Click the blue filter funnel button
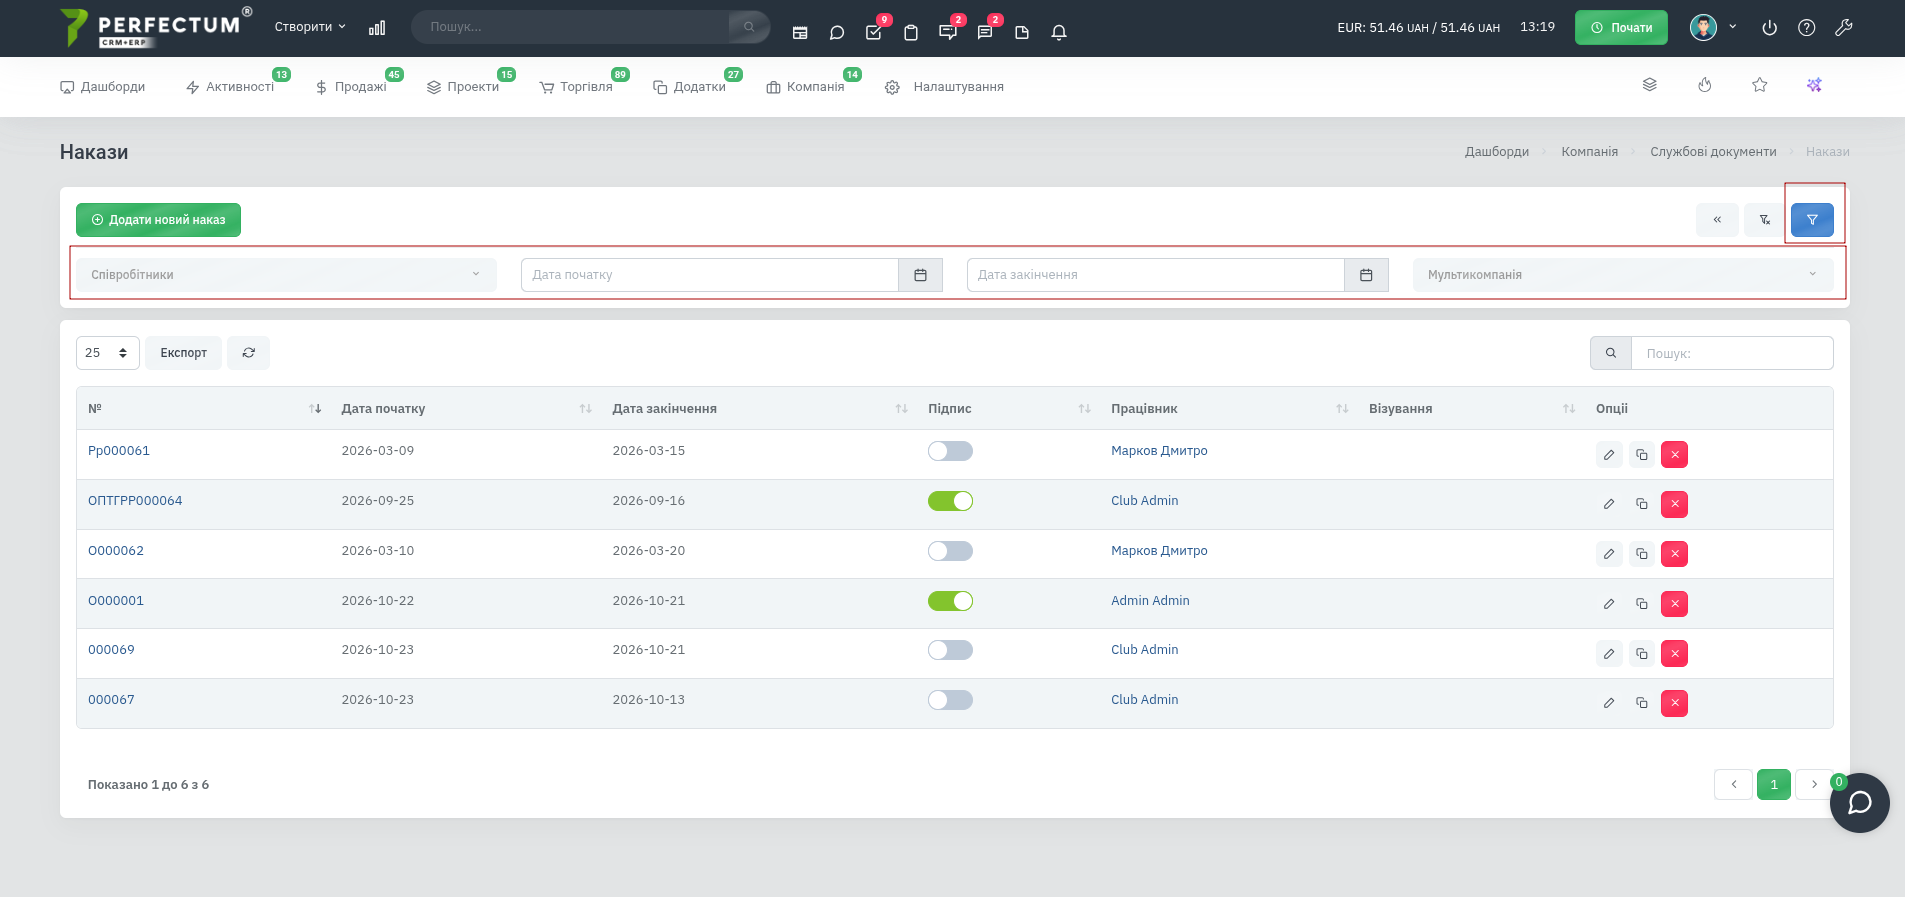1905x897 pixels. coord(1812,220)
